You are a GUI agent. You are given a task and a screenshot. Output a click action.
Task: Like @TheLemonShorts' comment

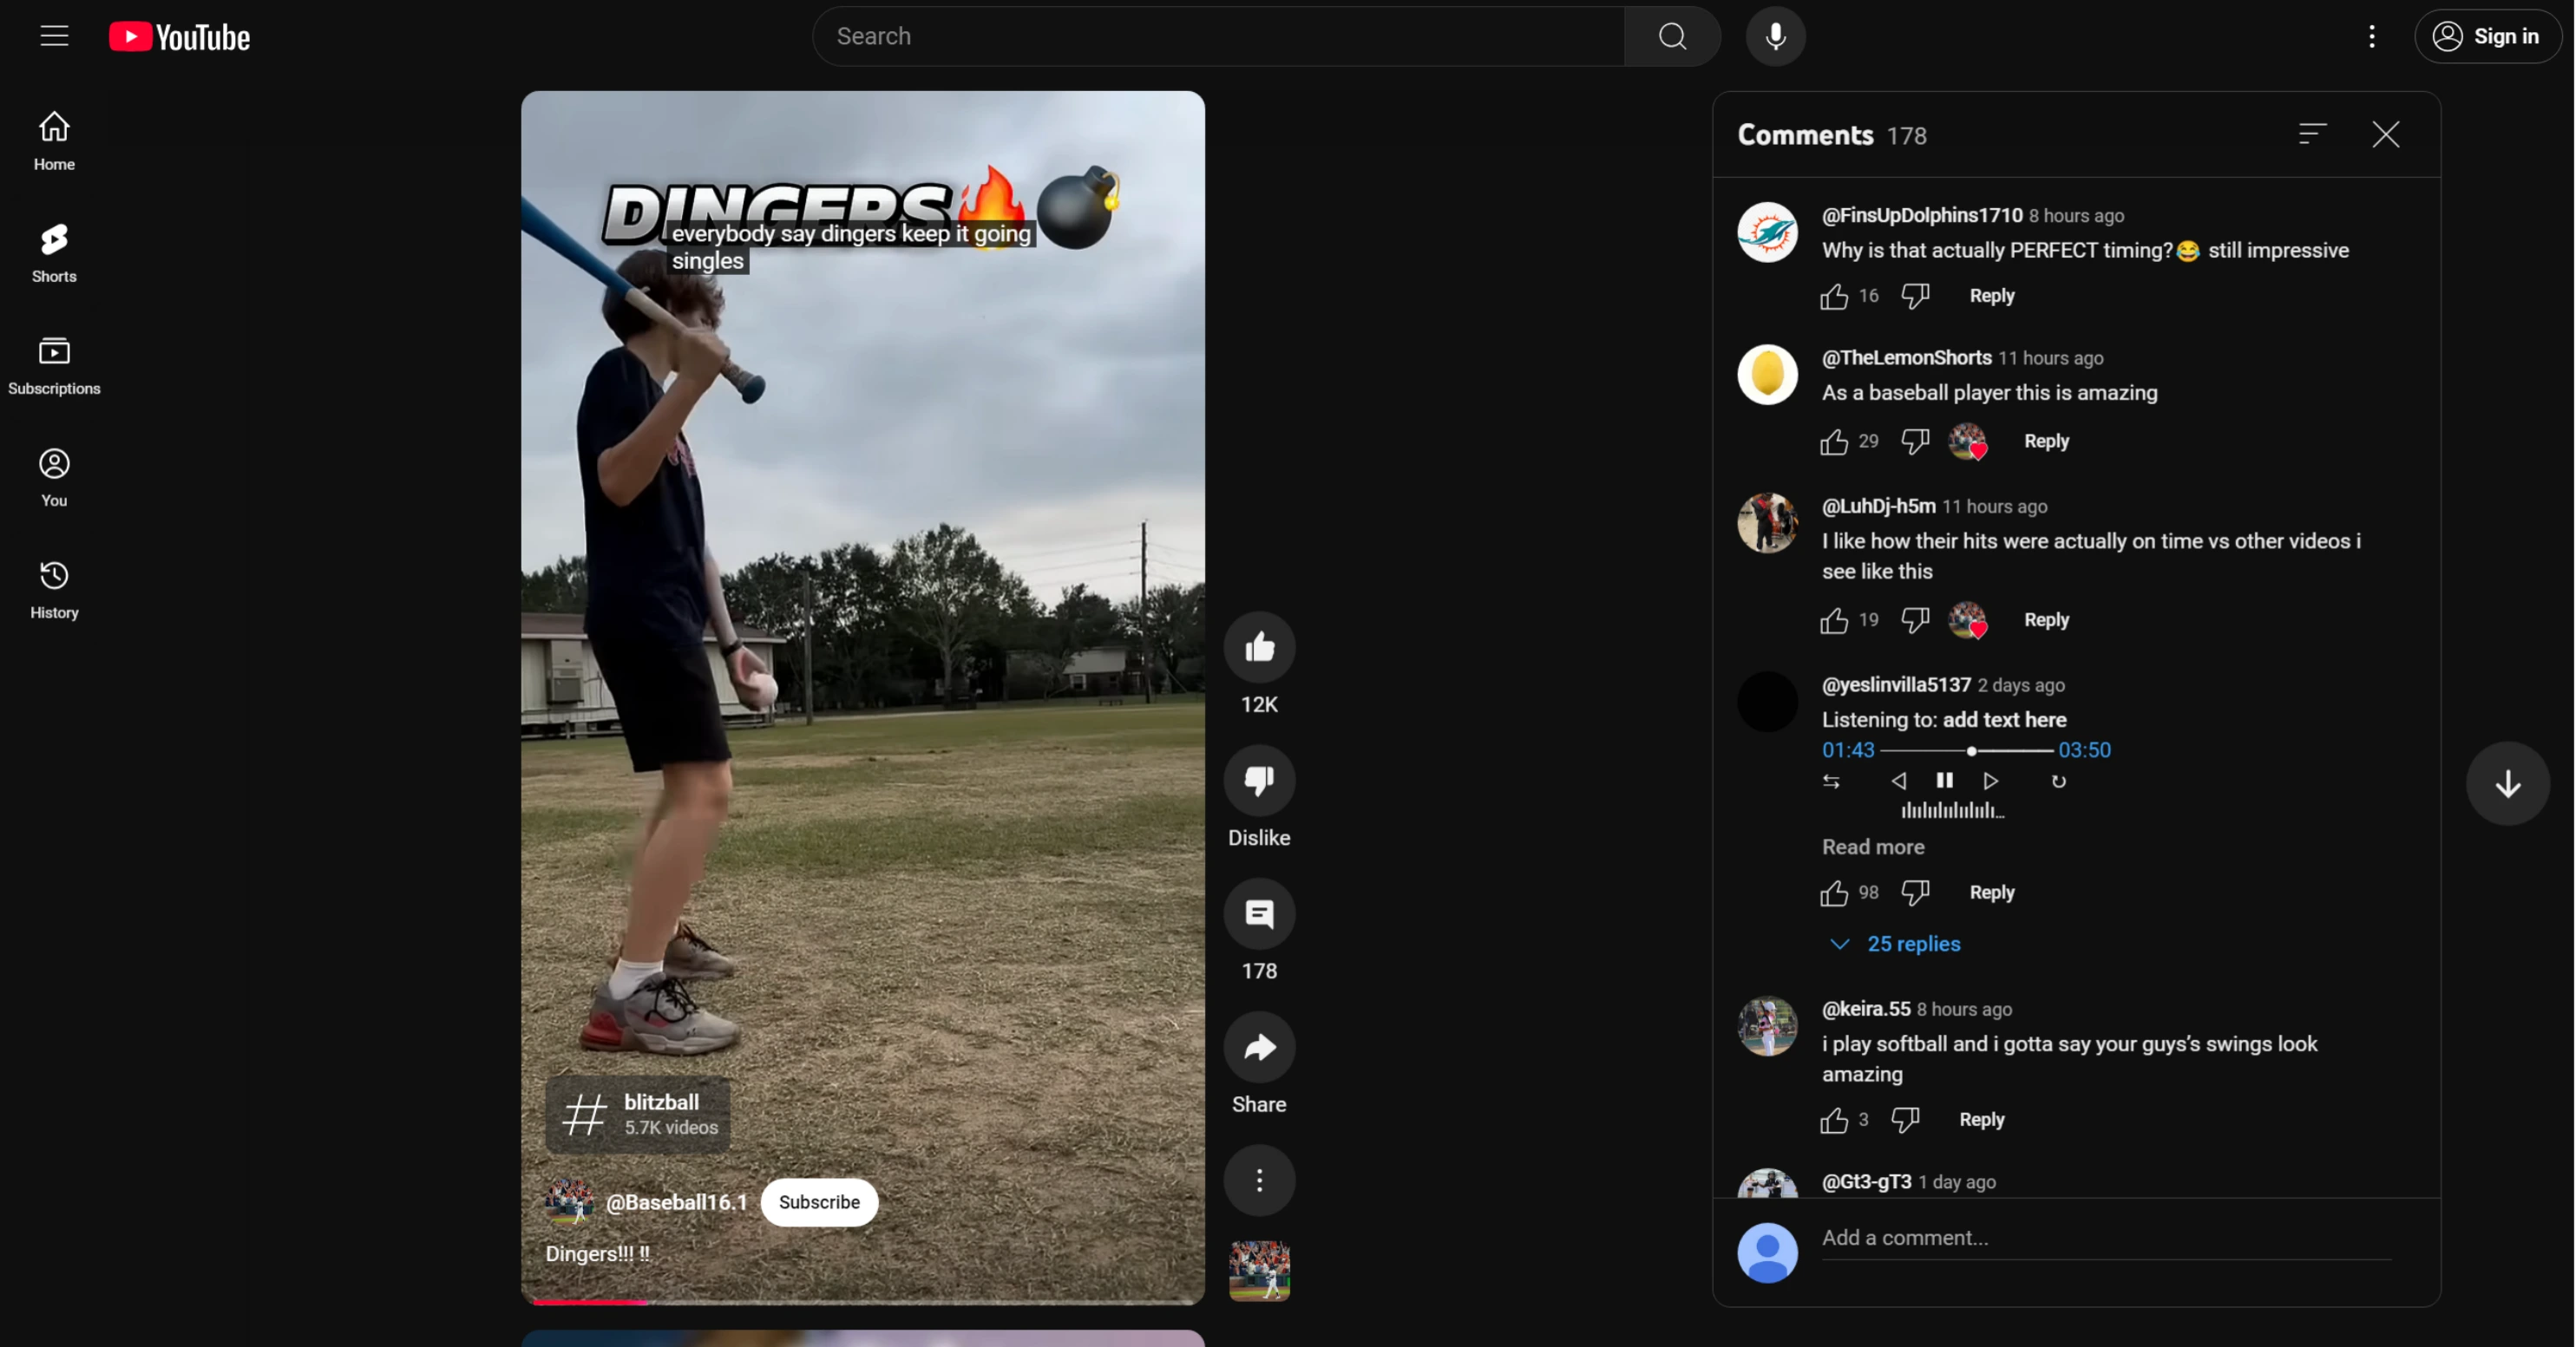tap(1834, 441)
